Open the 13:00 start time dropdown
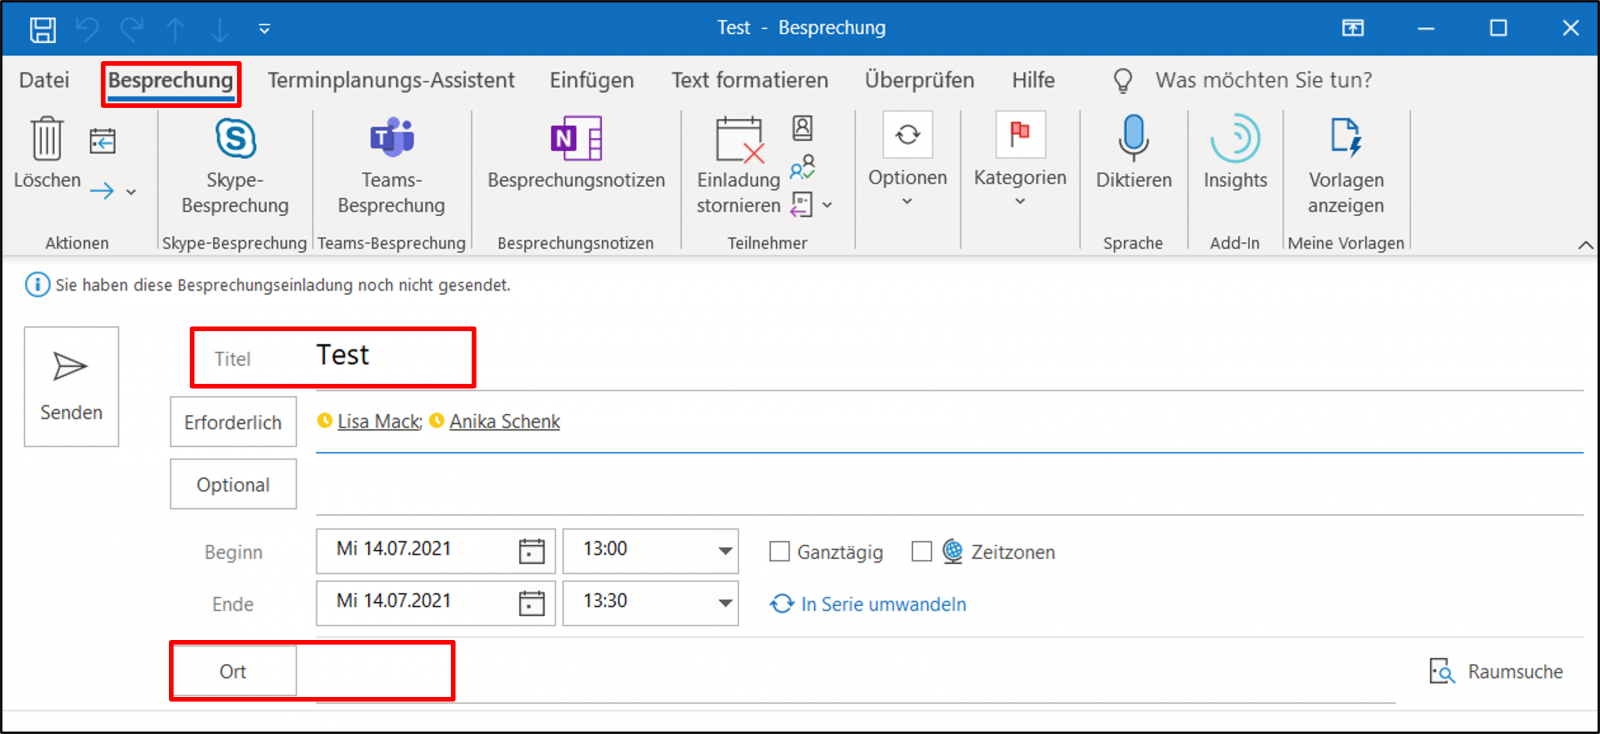This screenshot has height=734, width=1600. click(725, 551)
